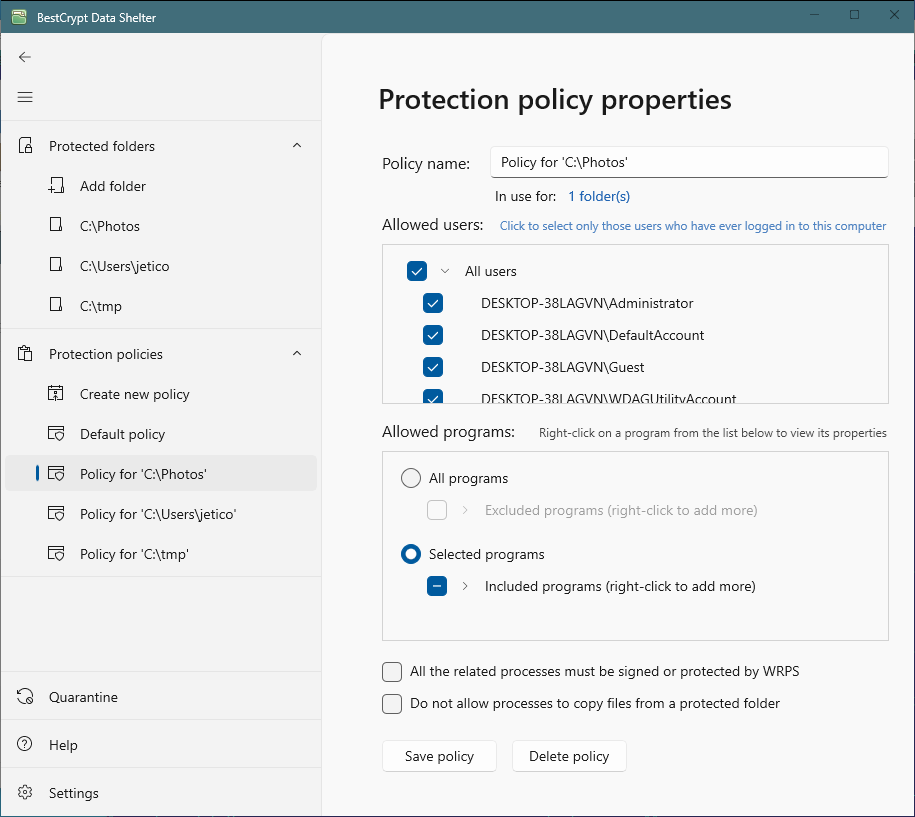Click the Protection policies clipboard icon
Image resolution: width=915 pixels, height=817 pixels.
[x=25, y=354]
